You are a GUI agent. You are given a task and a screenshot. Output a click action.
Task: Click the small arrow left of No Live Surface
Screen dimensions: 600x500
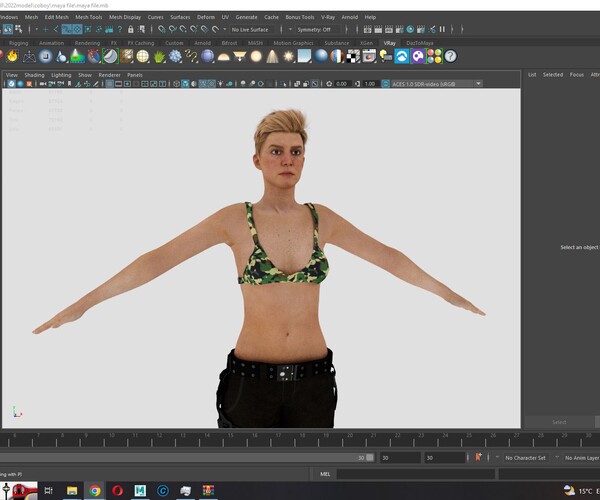tap(225, 29)
